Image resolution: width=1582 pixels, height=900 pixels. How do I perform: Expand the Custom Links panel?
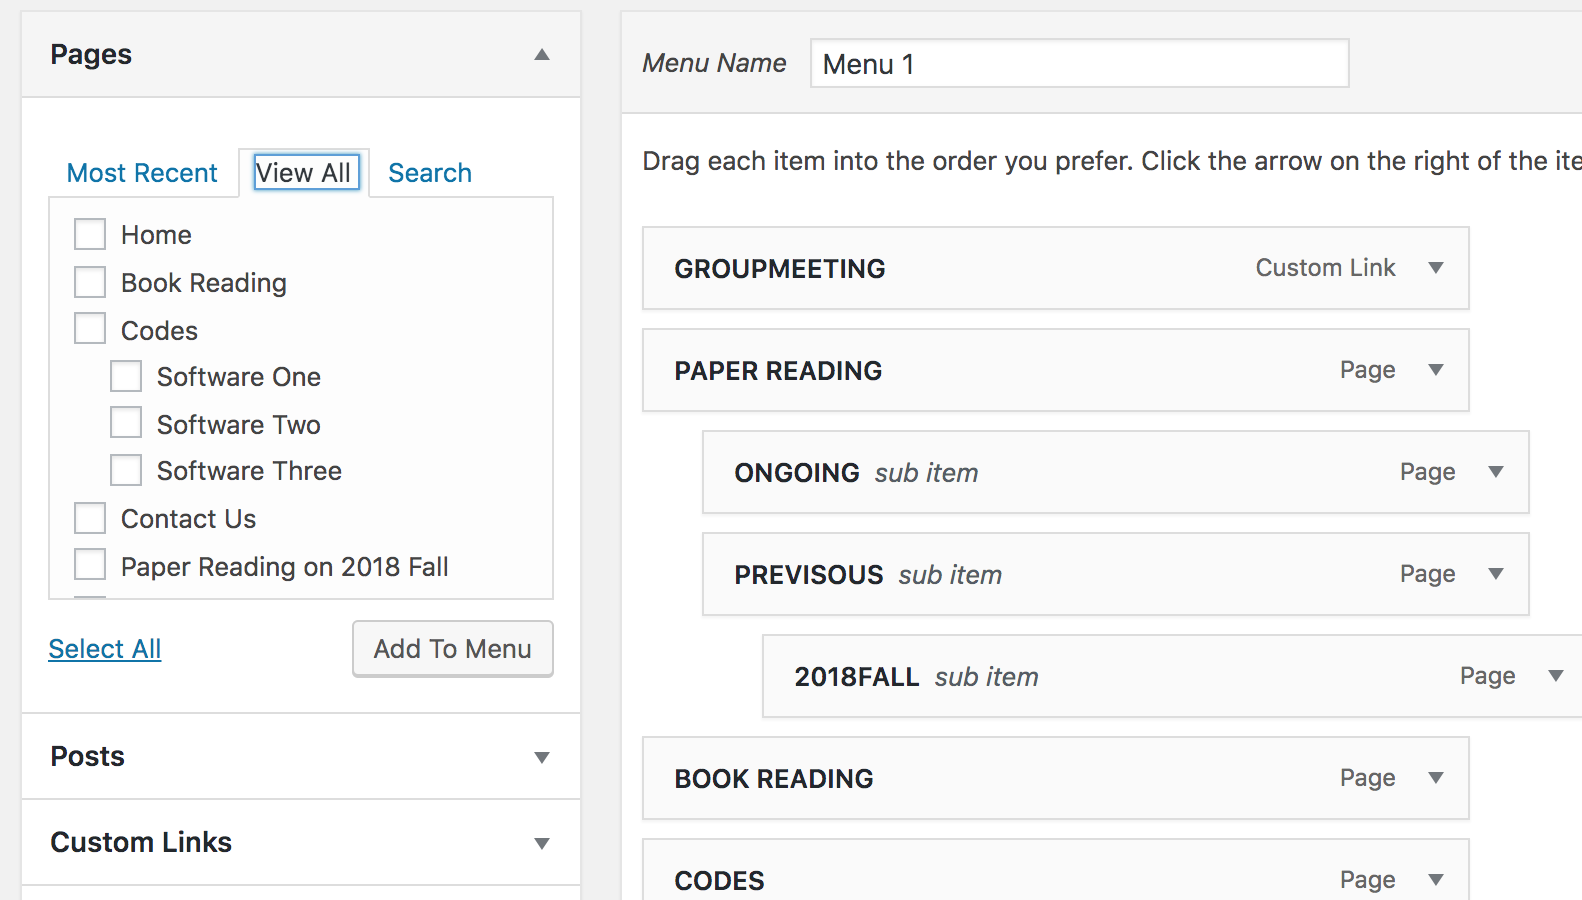pyautogui.click(x=542, y=842)
